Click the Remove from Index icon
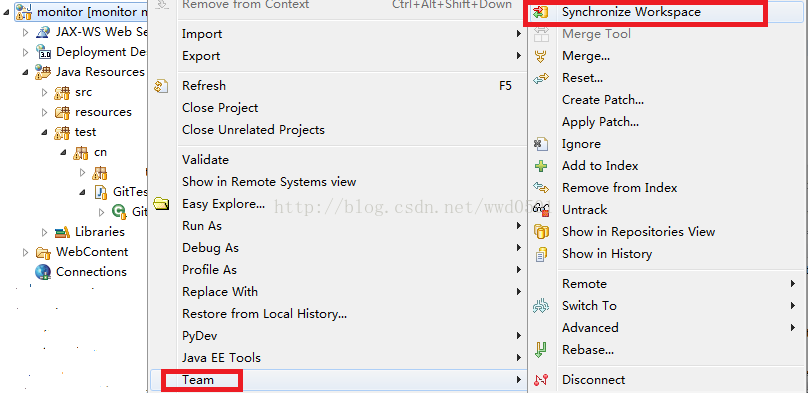Image resolution: width=808 pixels, height=393 pixels. click(x=541, y=188)
